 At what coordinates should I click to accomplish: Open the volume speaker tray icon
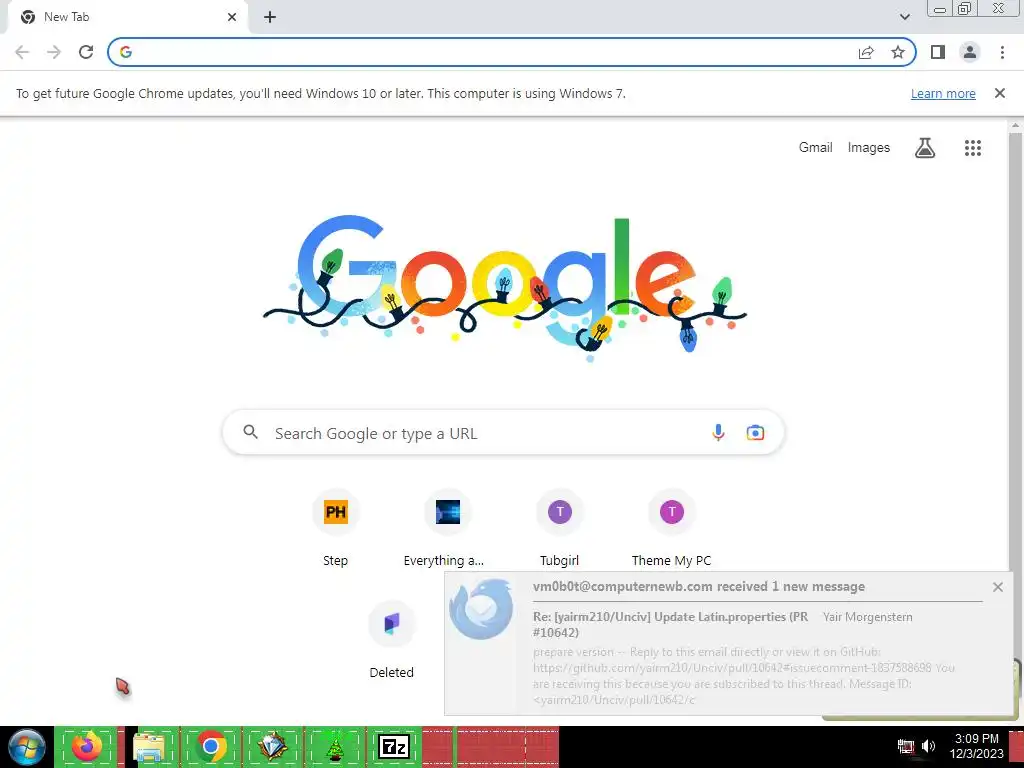tap(928, 746)
